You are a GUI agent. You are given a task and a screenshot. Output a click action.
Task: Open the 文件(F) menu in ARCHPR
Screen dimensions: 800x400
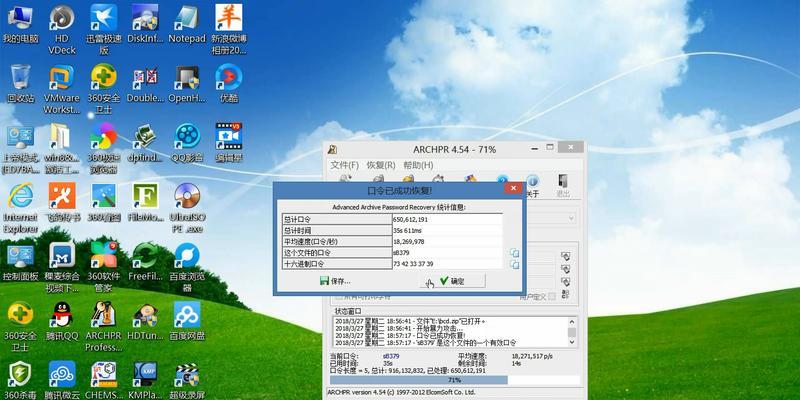tap(344, 165)
